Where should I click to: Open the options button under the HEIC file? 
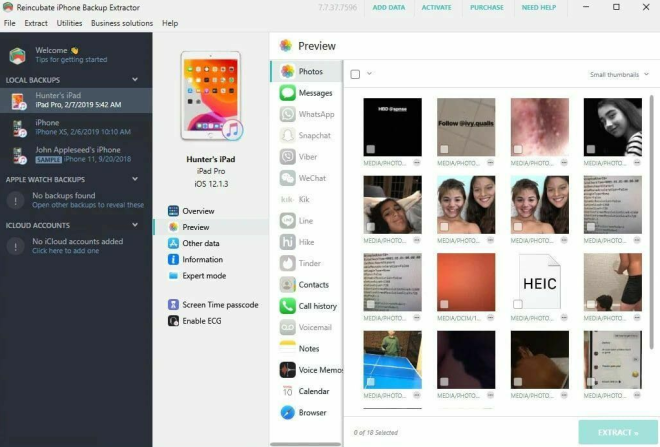click(564, 318)
